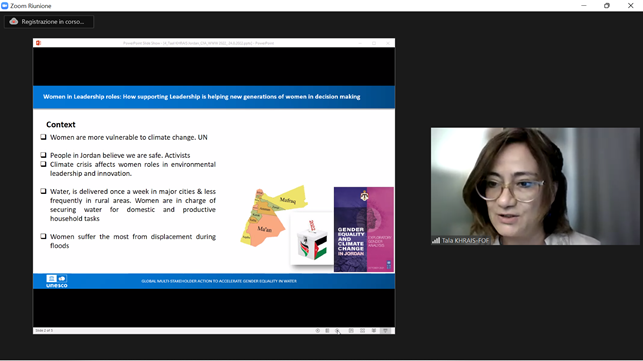Minimize the PowerPoint Slide Show window
Screen dimensions: 643x361
pyautogui.click(x=360, y=43)
